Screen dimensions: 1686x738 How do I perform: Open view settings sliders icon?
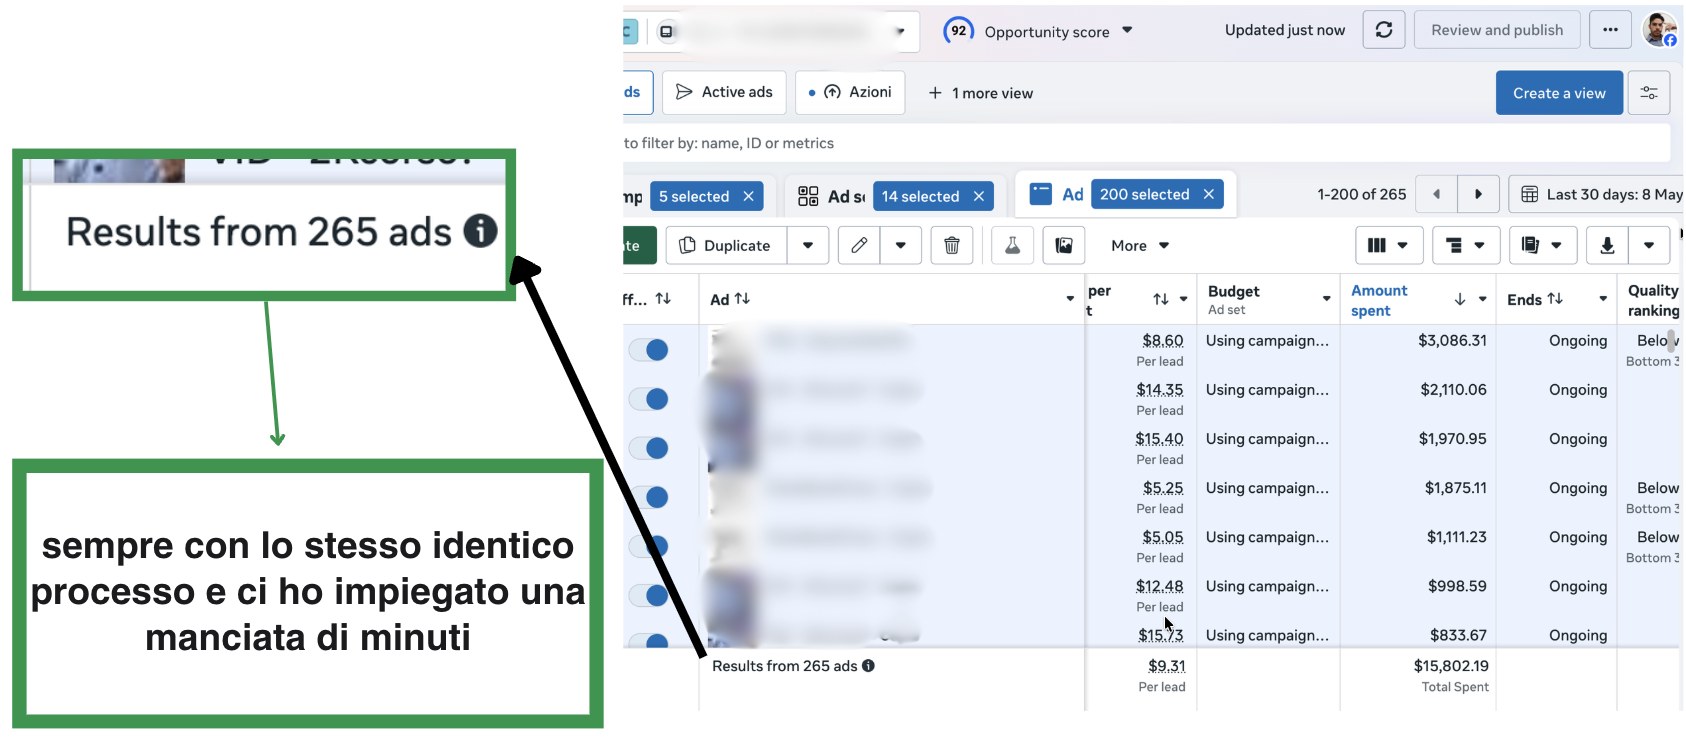1649,93
